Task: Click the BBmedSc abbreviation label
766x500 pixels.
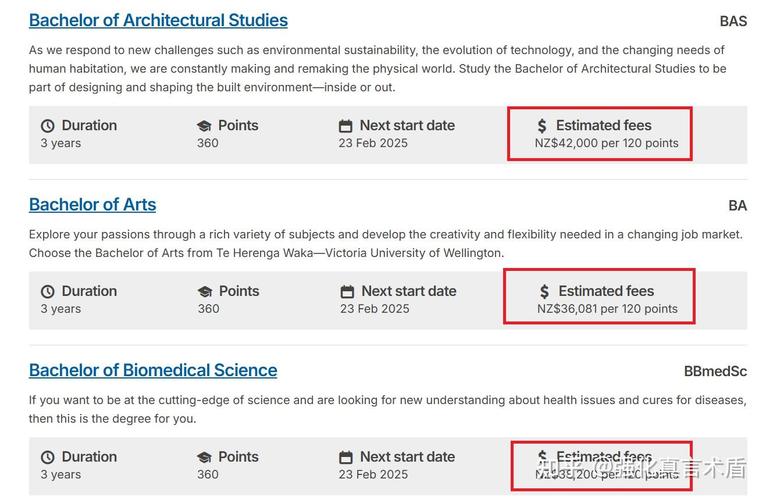Action: click(715, 371)
